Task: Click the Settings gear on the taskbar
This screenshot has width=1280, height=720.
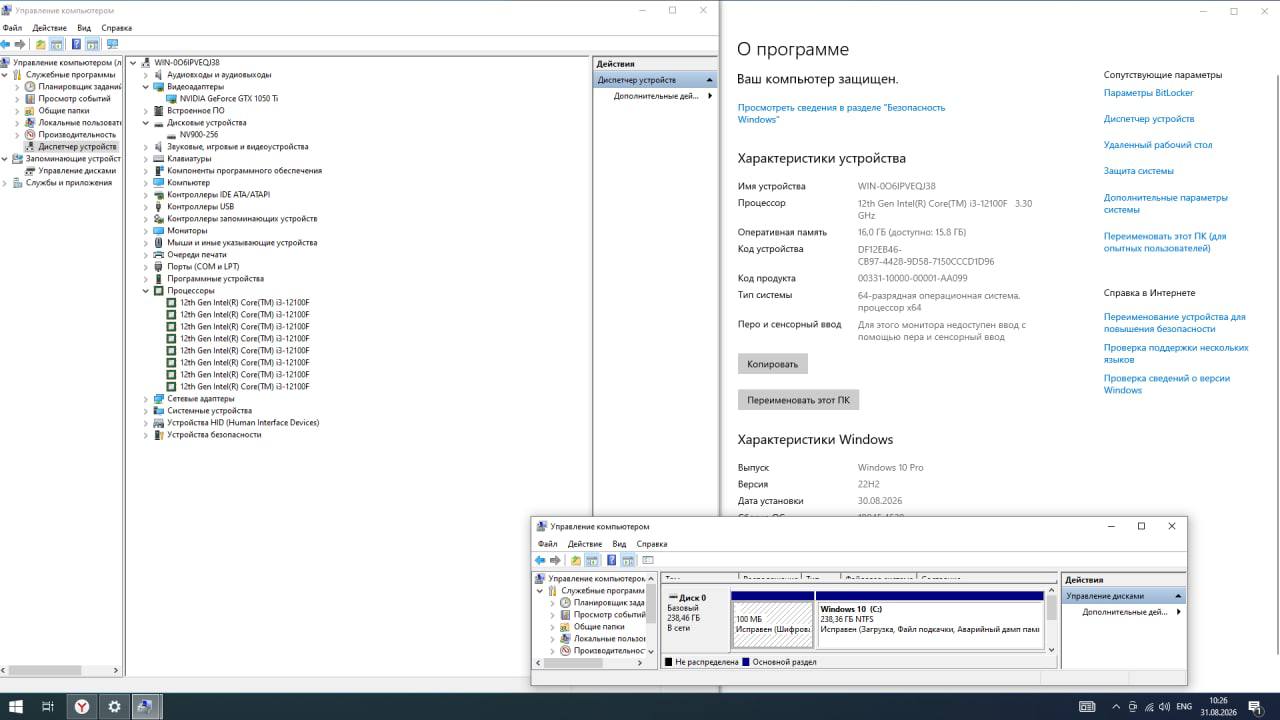Action: pyautogui.click(x=114, y=706)
